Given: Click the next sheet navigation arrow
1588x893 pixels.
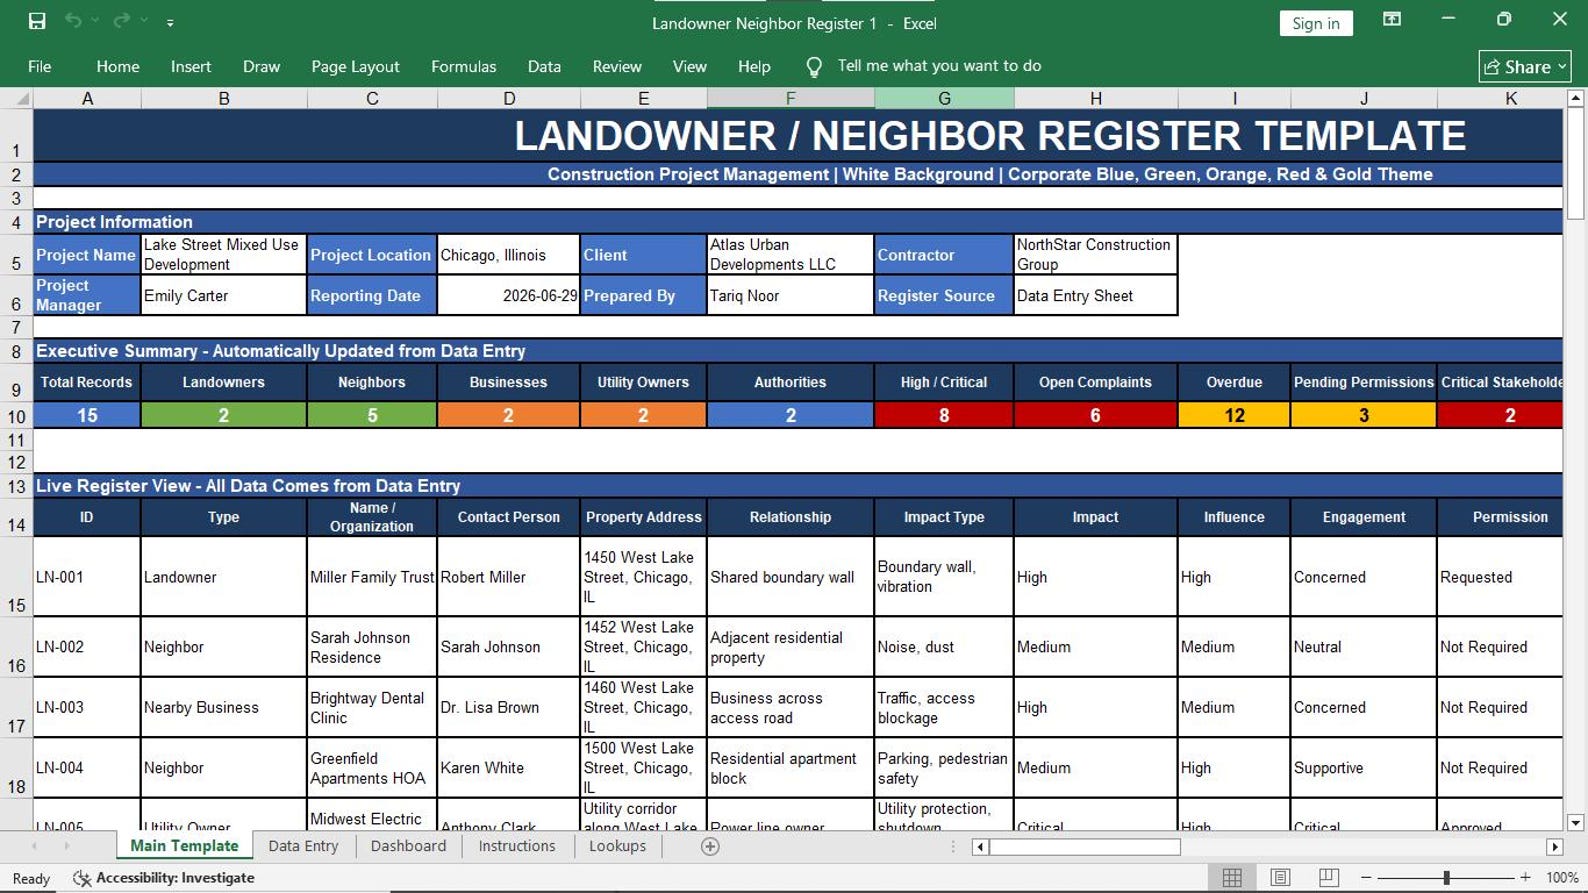Looking at the screenshot, I should (67, 846).
